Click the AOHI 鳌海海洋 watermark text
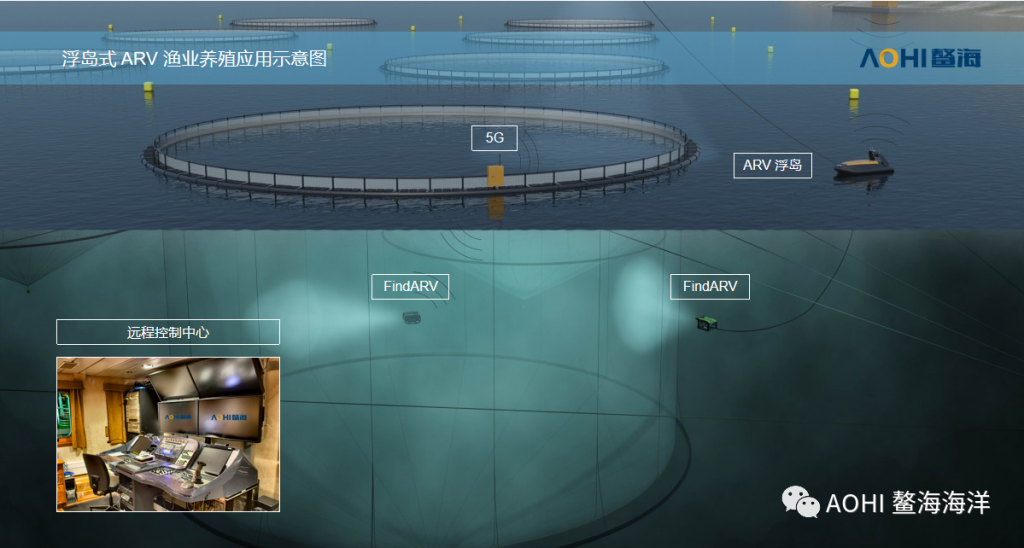 point(907,503)
